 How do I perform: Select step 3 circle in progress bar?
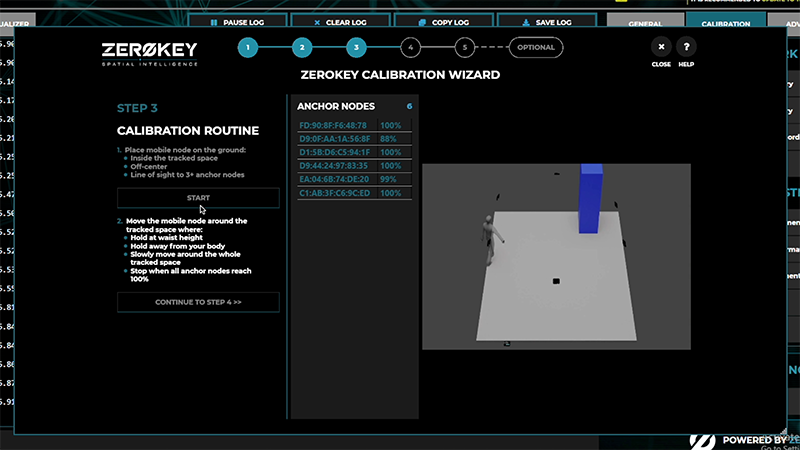(356, 47)
